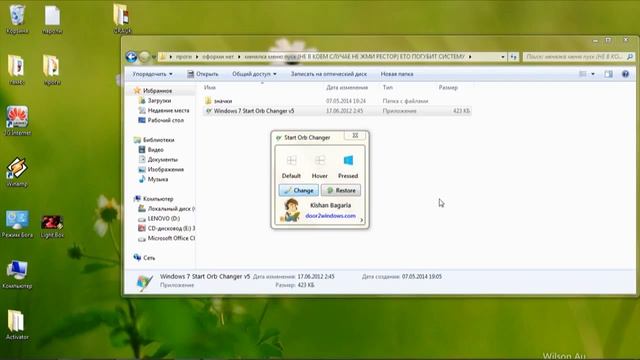Select the Activator folder on desktop
Viewport: 640px width, 360px height.
coord(17,324)
